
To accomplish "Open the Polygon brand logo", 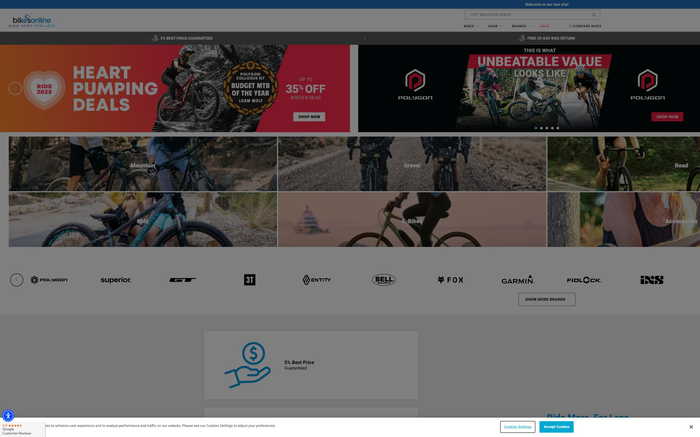I will [x=49, y=280].
